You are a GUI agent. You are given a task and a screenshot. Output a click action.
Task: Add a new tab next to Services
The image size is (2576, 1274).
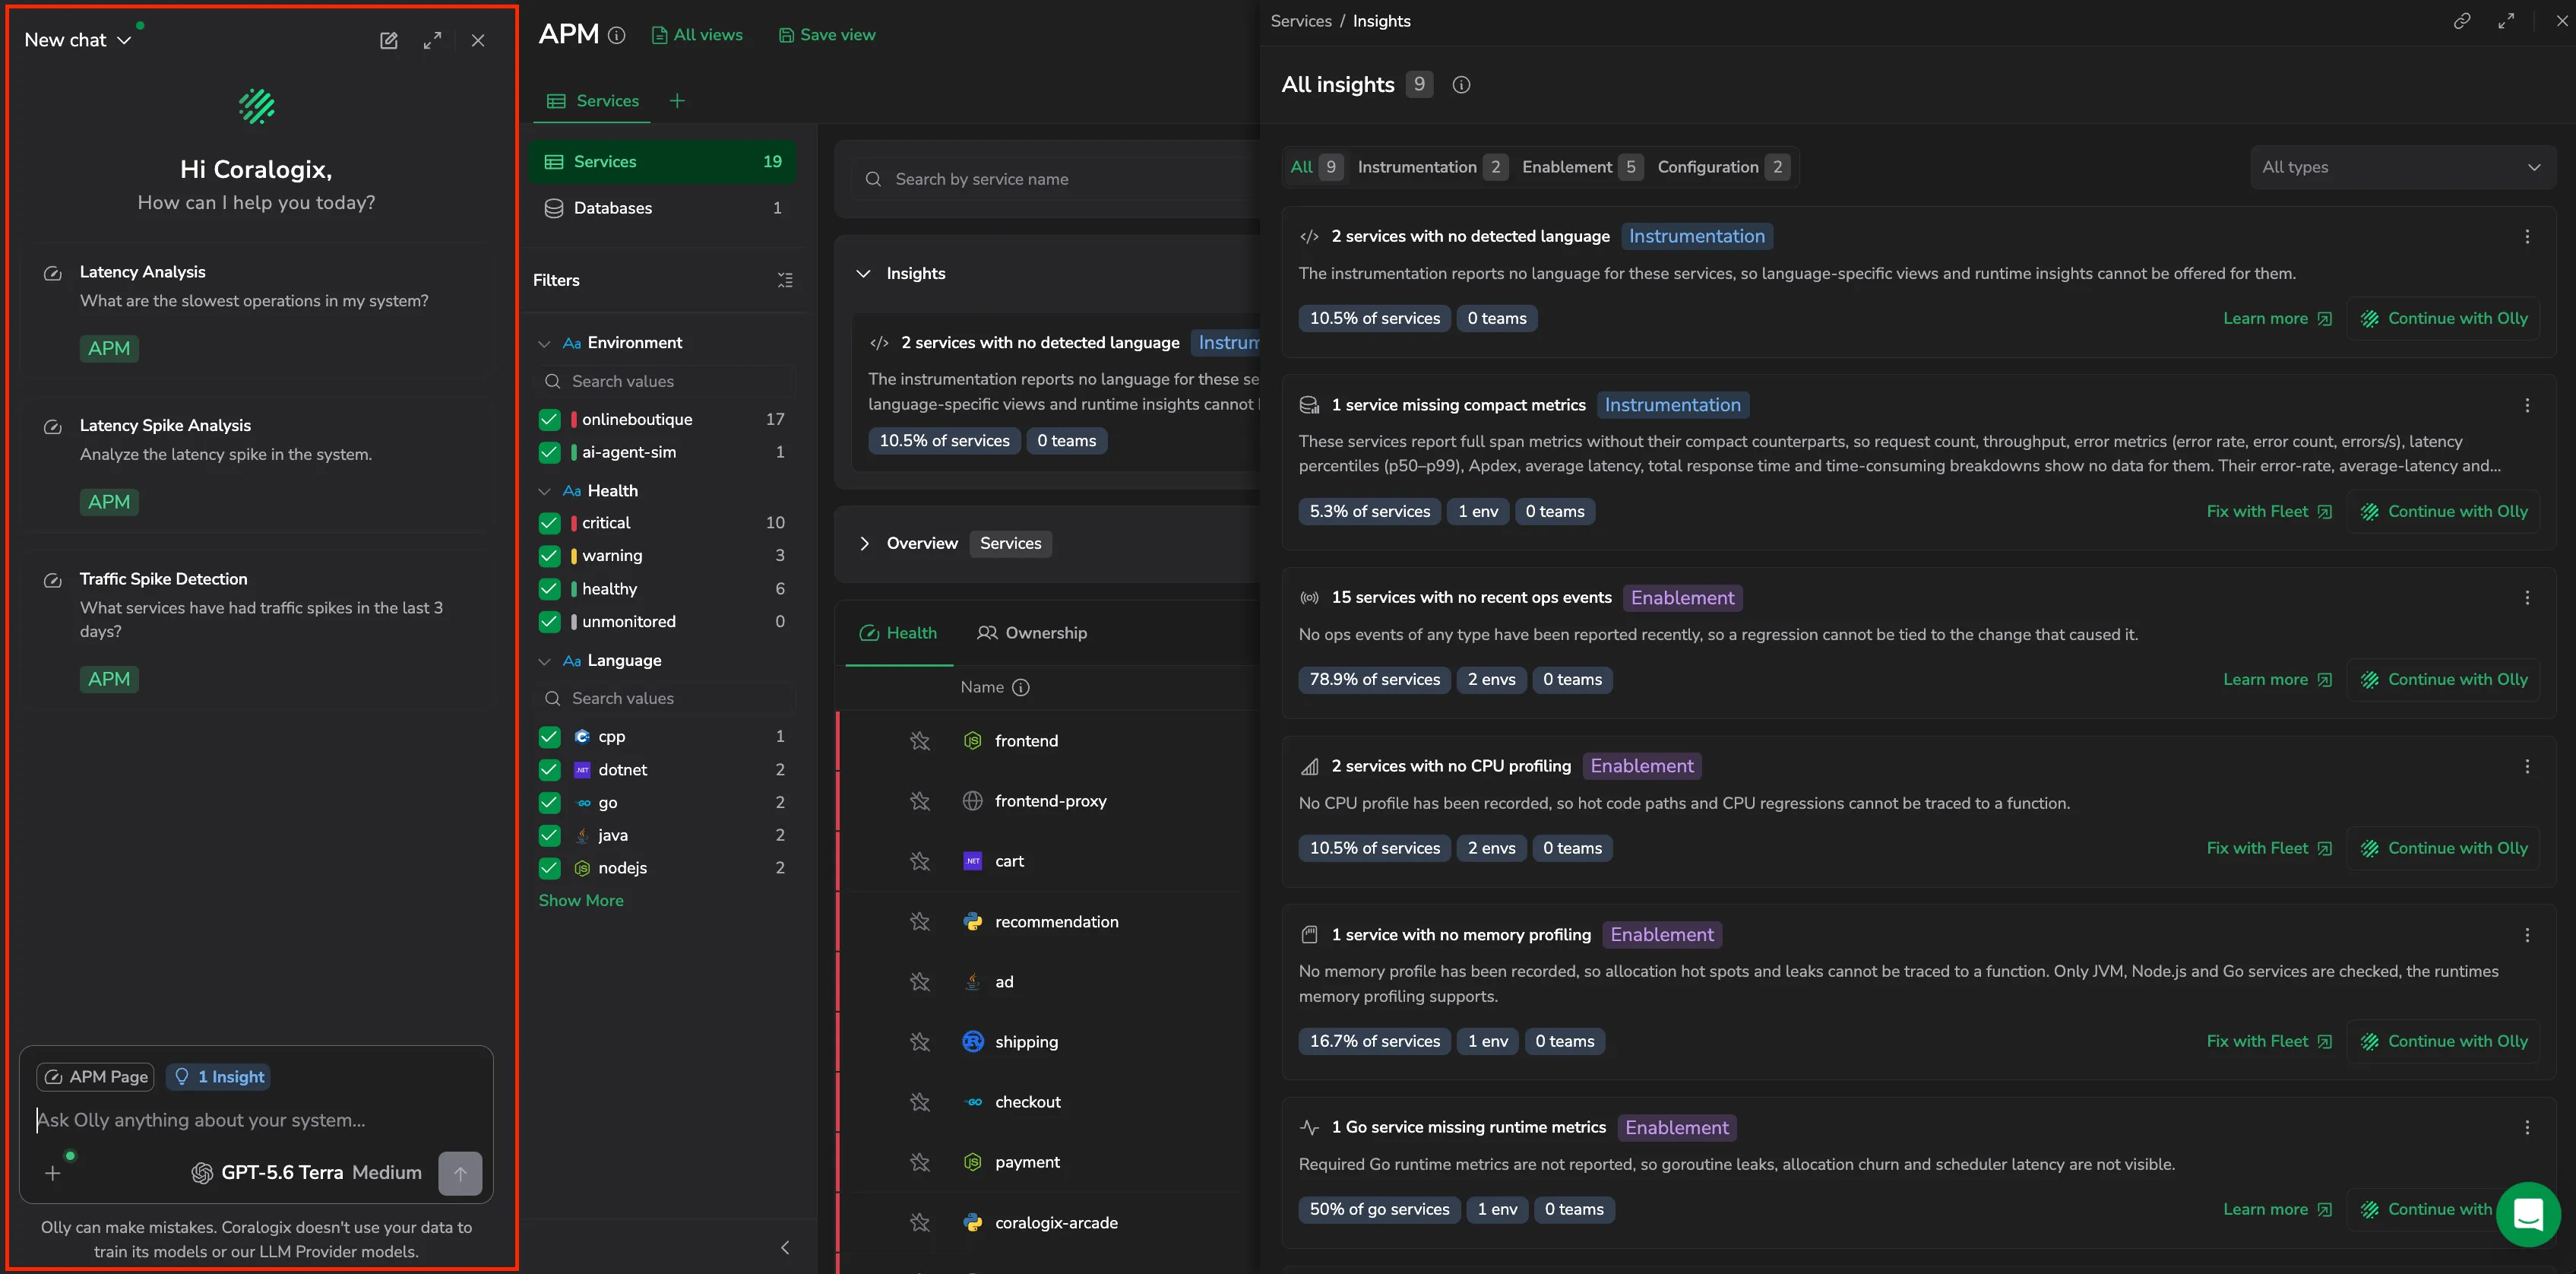[677, 101]
